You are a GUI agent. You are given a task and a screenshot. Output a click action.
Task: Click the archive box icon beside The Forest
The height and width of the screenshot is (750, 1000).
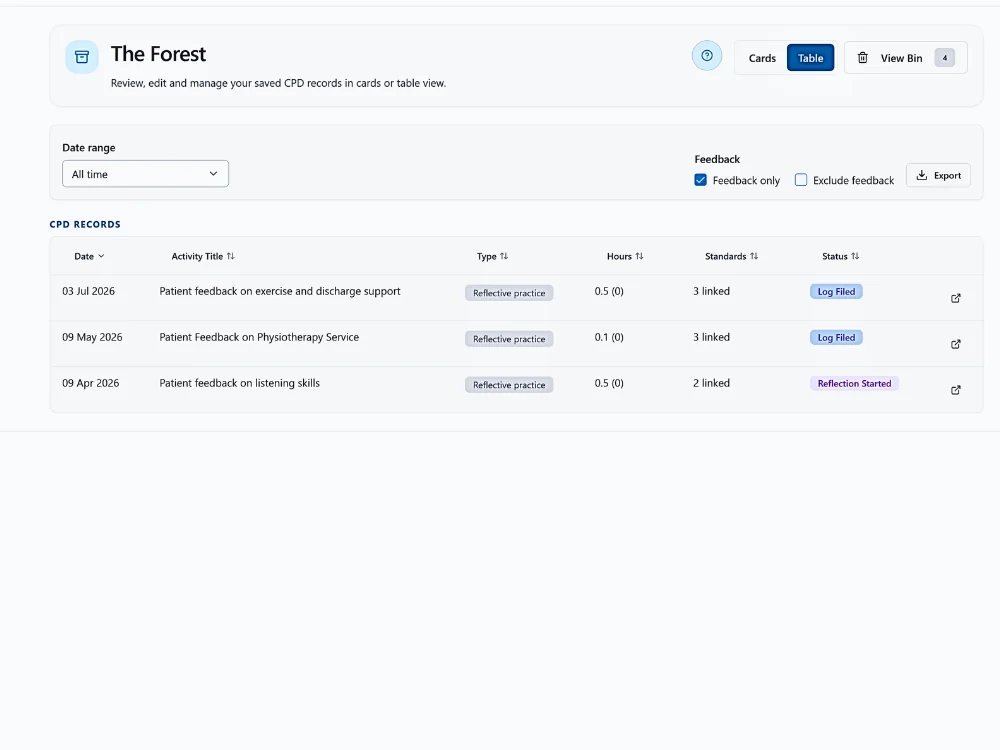coord(82,57)
